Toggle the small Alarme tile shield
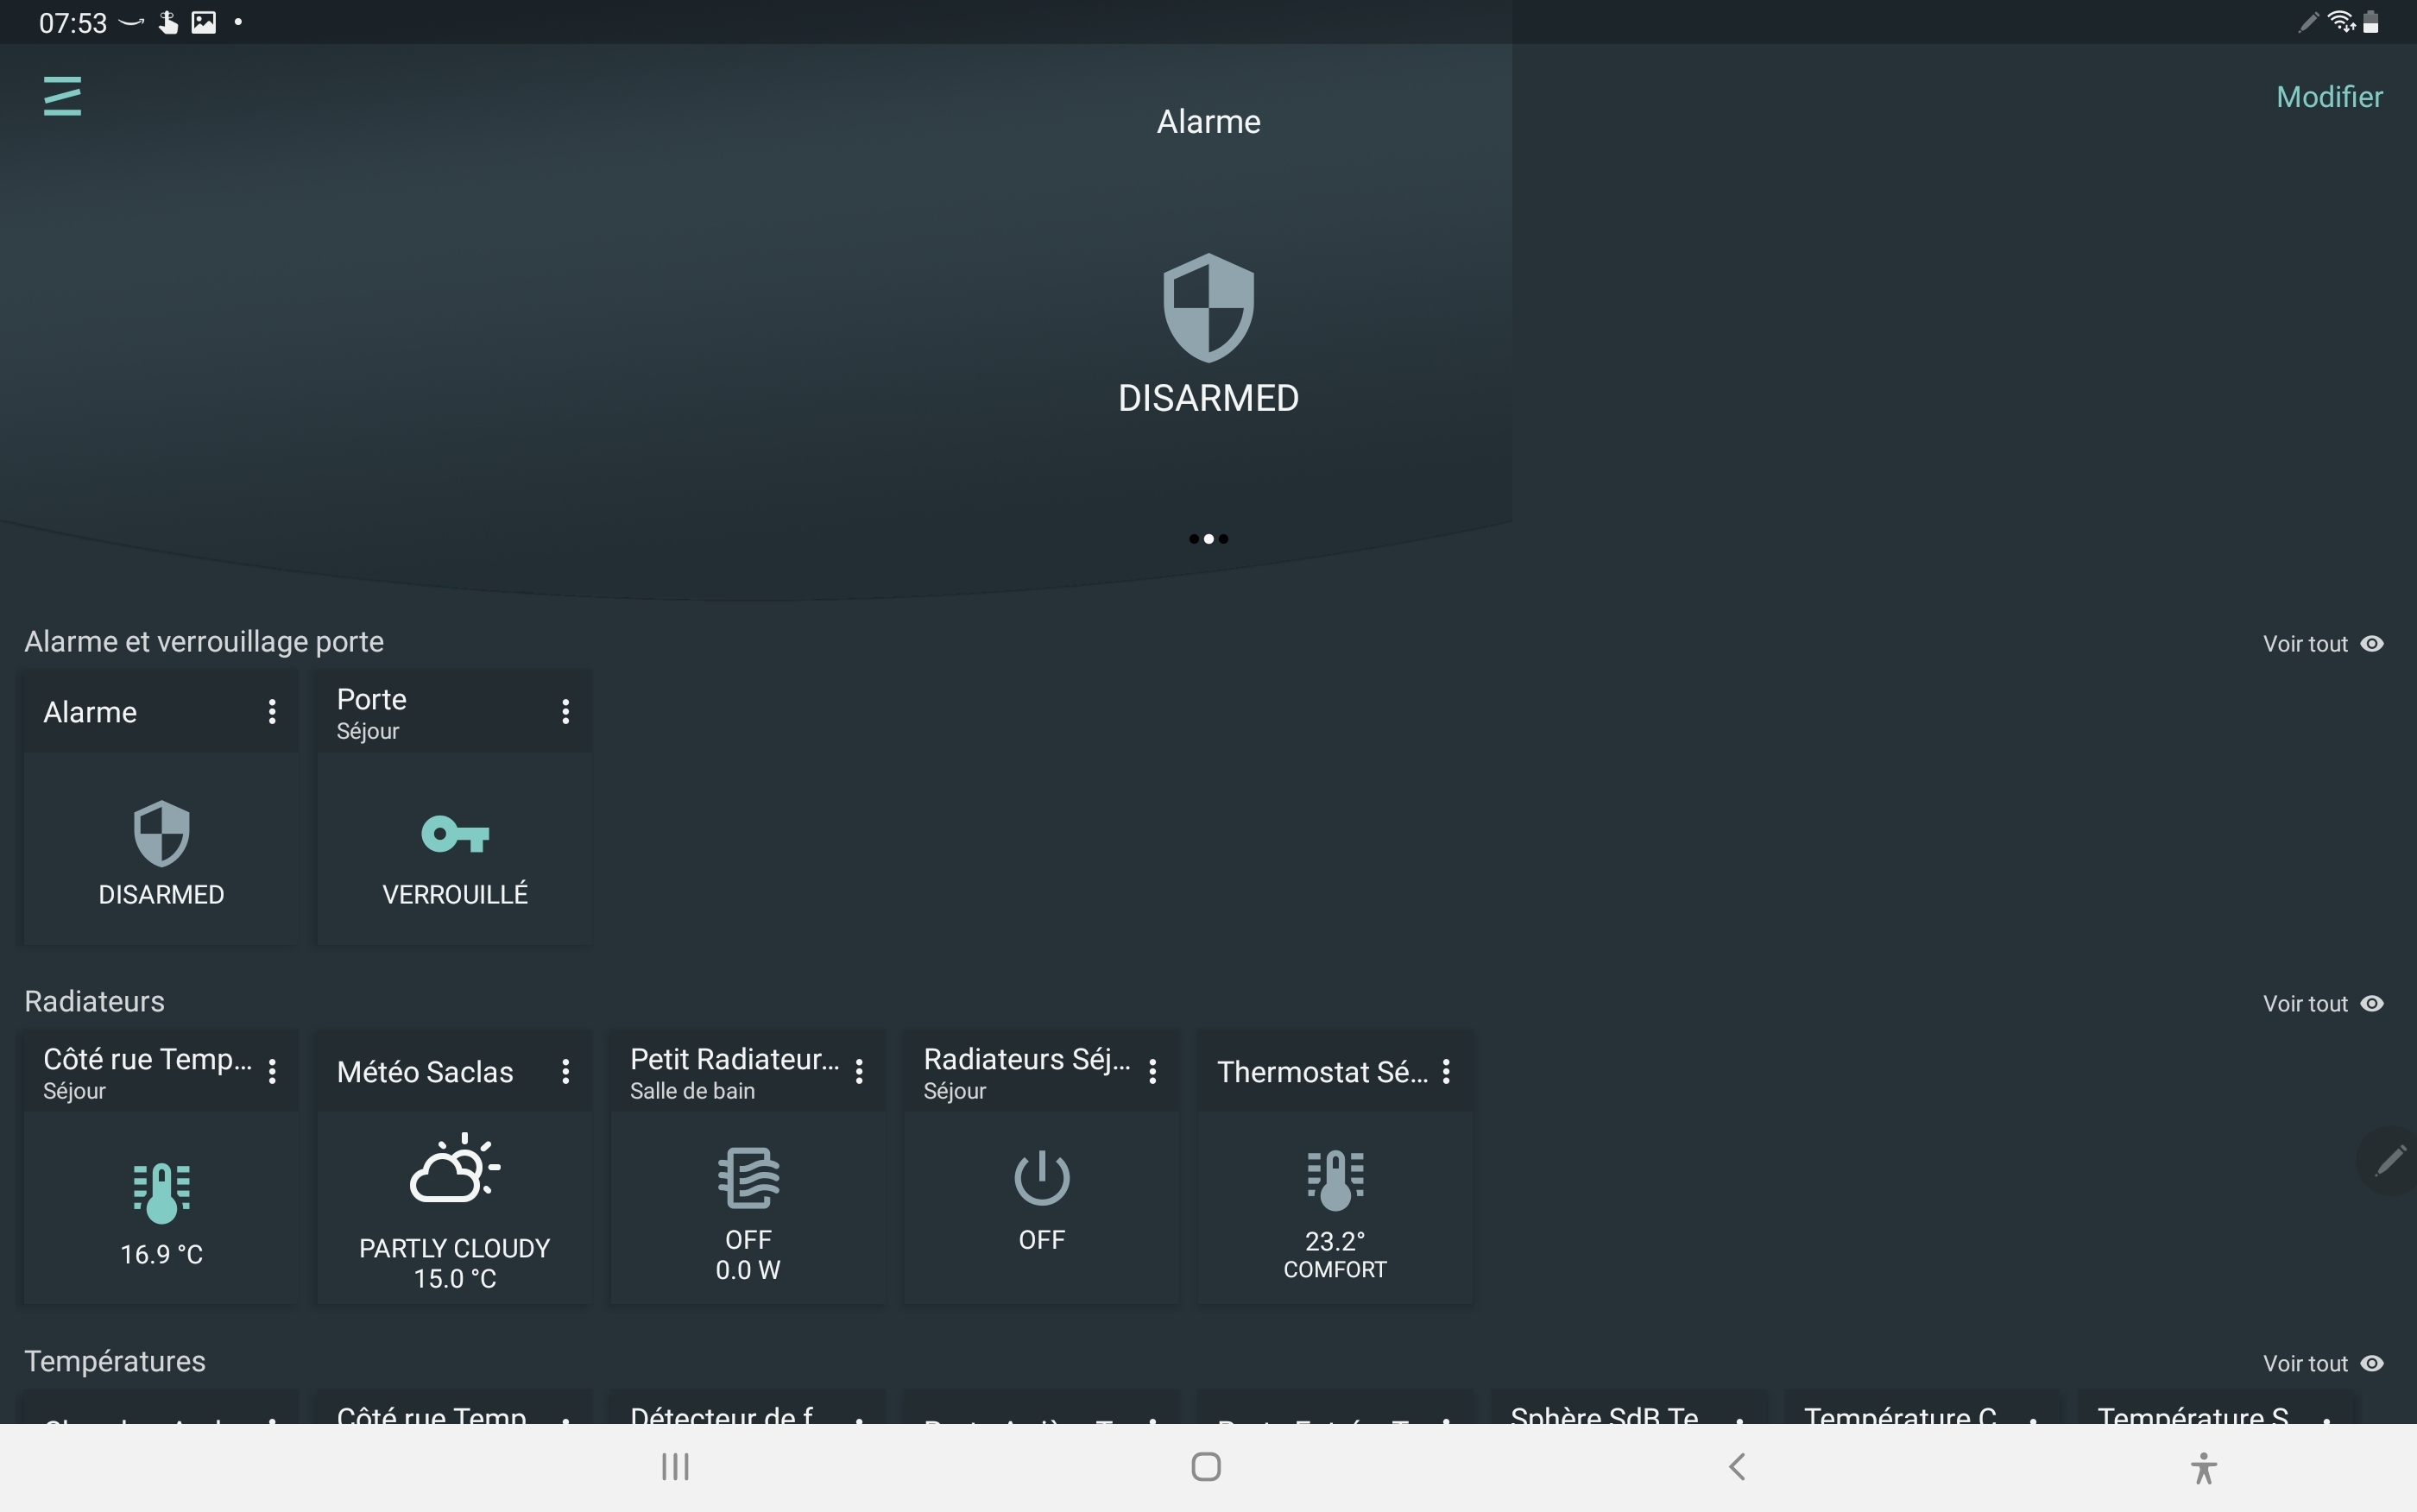The width and height of the screenshot is (2417, 1512). (161, 833)
